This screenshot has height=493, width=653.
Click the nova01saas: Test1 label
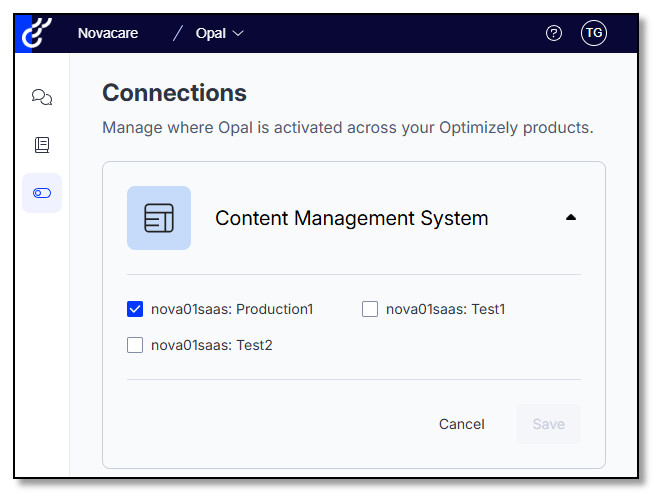pyautogui.click(x=446, y=309)
